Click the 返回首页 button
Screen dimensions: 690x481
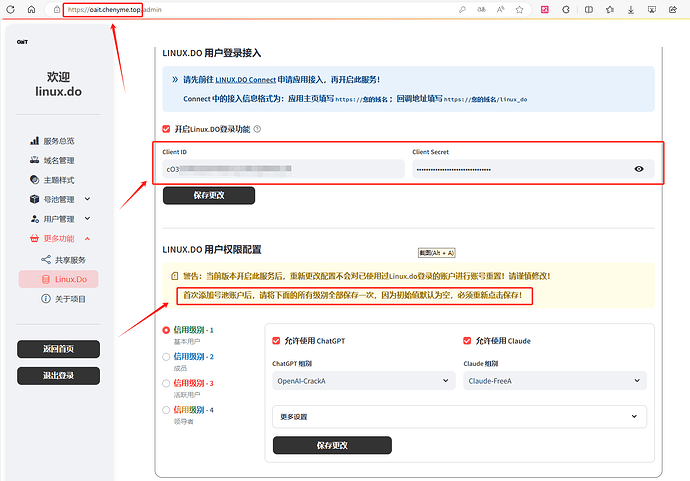[x=59, y=349]
